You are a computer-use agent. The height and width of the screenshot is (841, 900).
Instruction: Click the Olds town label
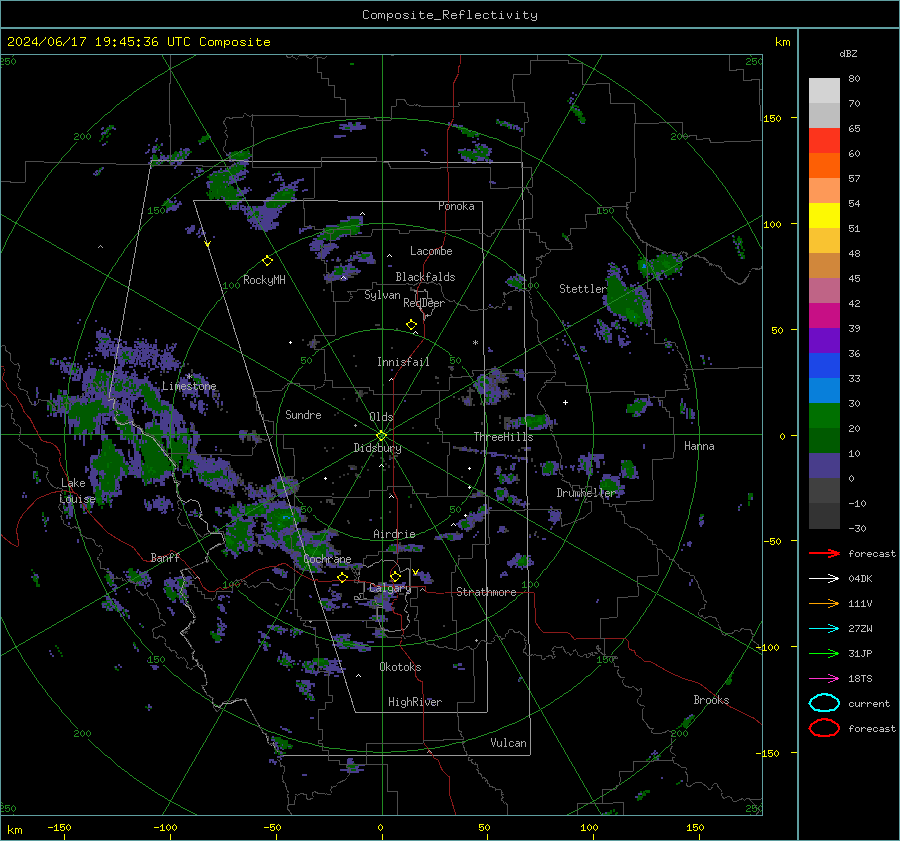(x=381, y=417)
